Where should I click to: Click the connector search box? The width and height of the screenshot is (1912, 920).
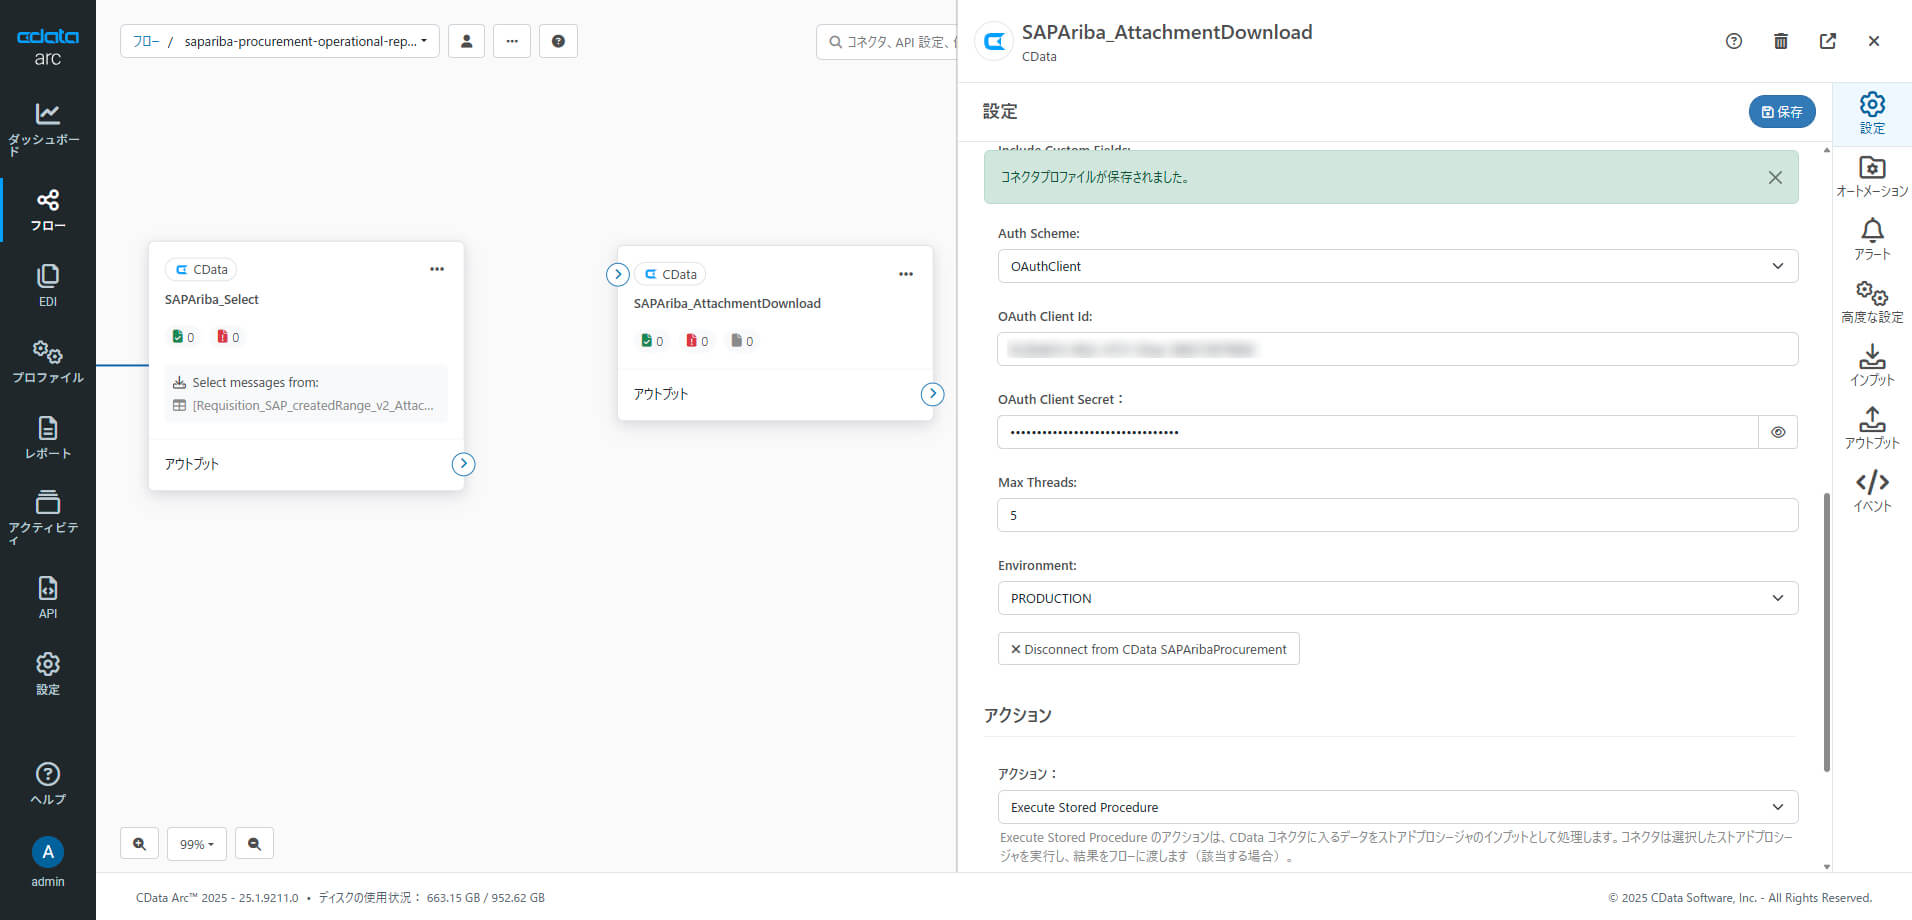coord(886,41)
